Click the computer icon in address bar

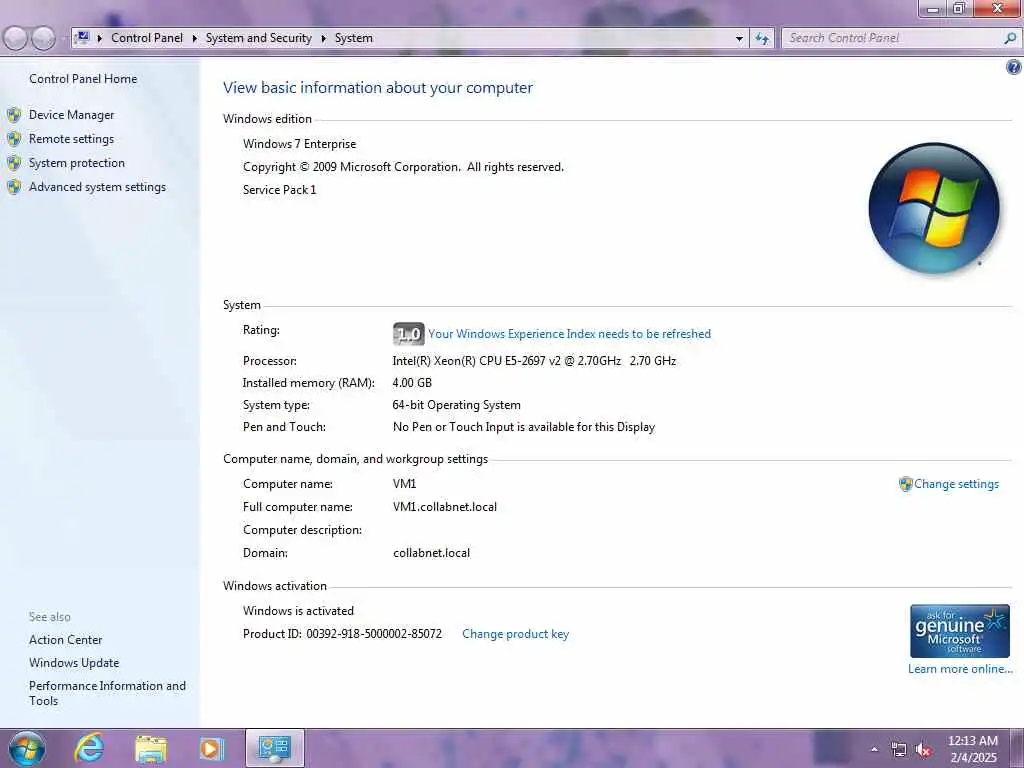click(x=84, y=37)
